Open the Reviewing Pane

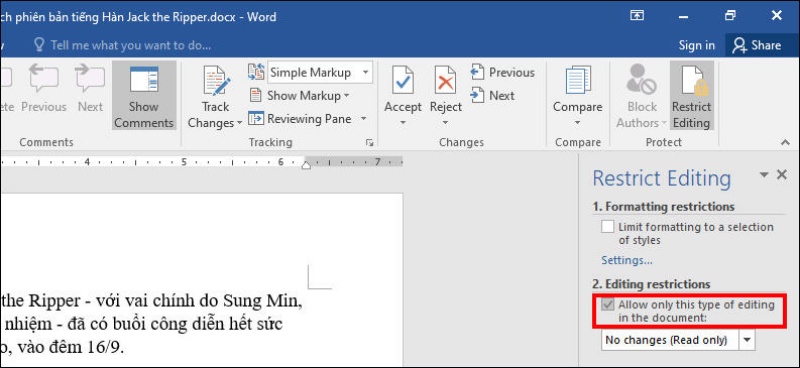coord(300,119)
